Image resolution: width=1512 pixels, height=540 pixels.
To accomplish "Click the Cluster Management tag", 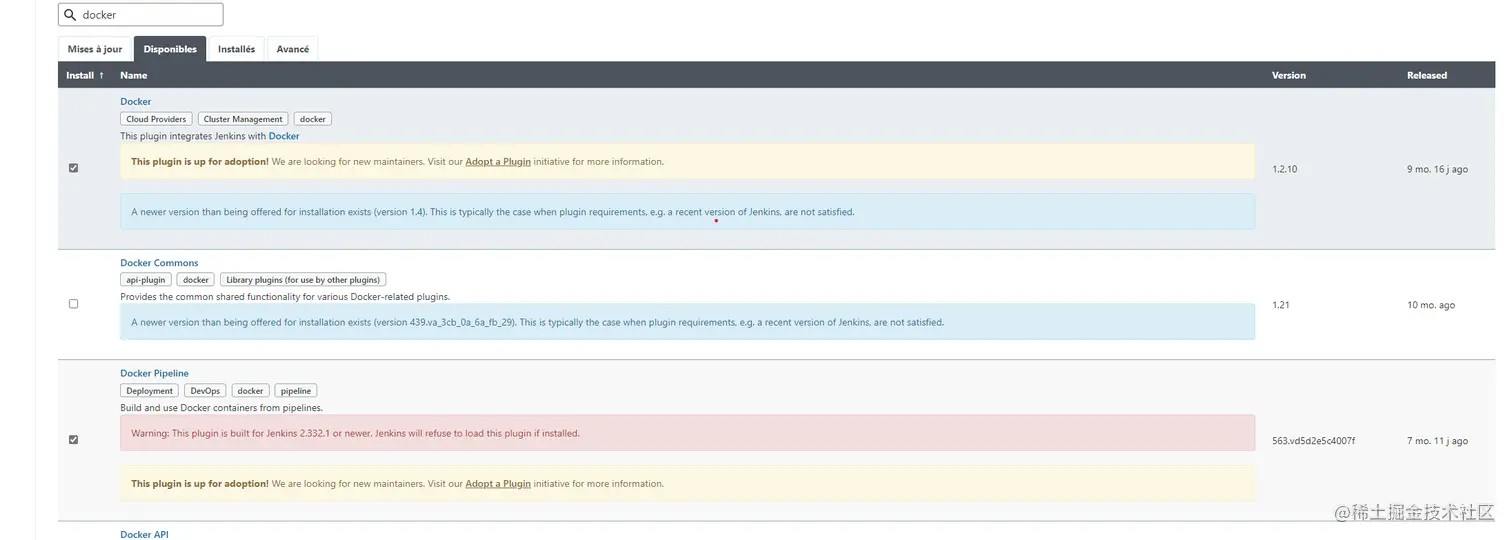I will pos(243,119).
